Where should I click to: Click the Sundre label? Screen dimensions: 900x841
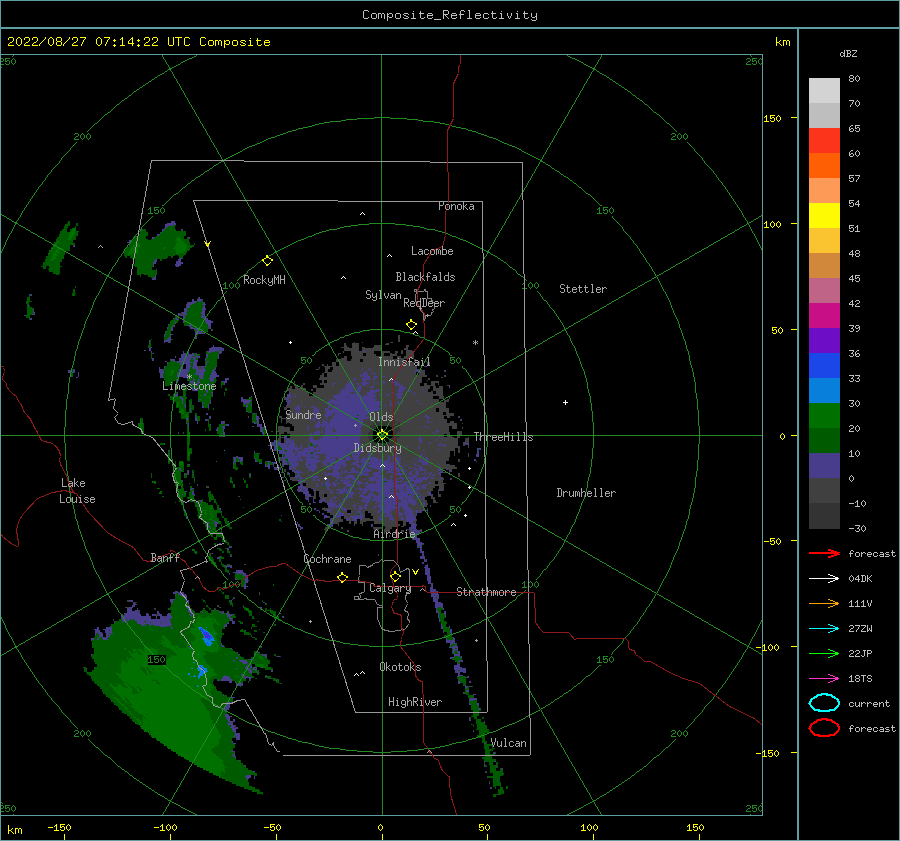pos(303,414)
